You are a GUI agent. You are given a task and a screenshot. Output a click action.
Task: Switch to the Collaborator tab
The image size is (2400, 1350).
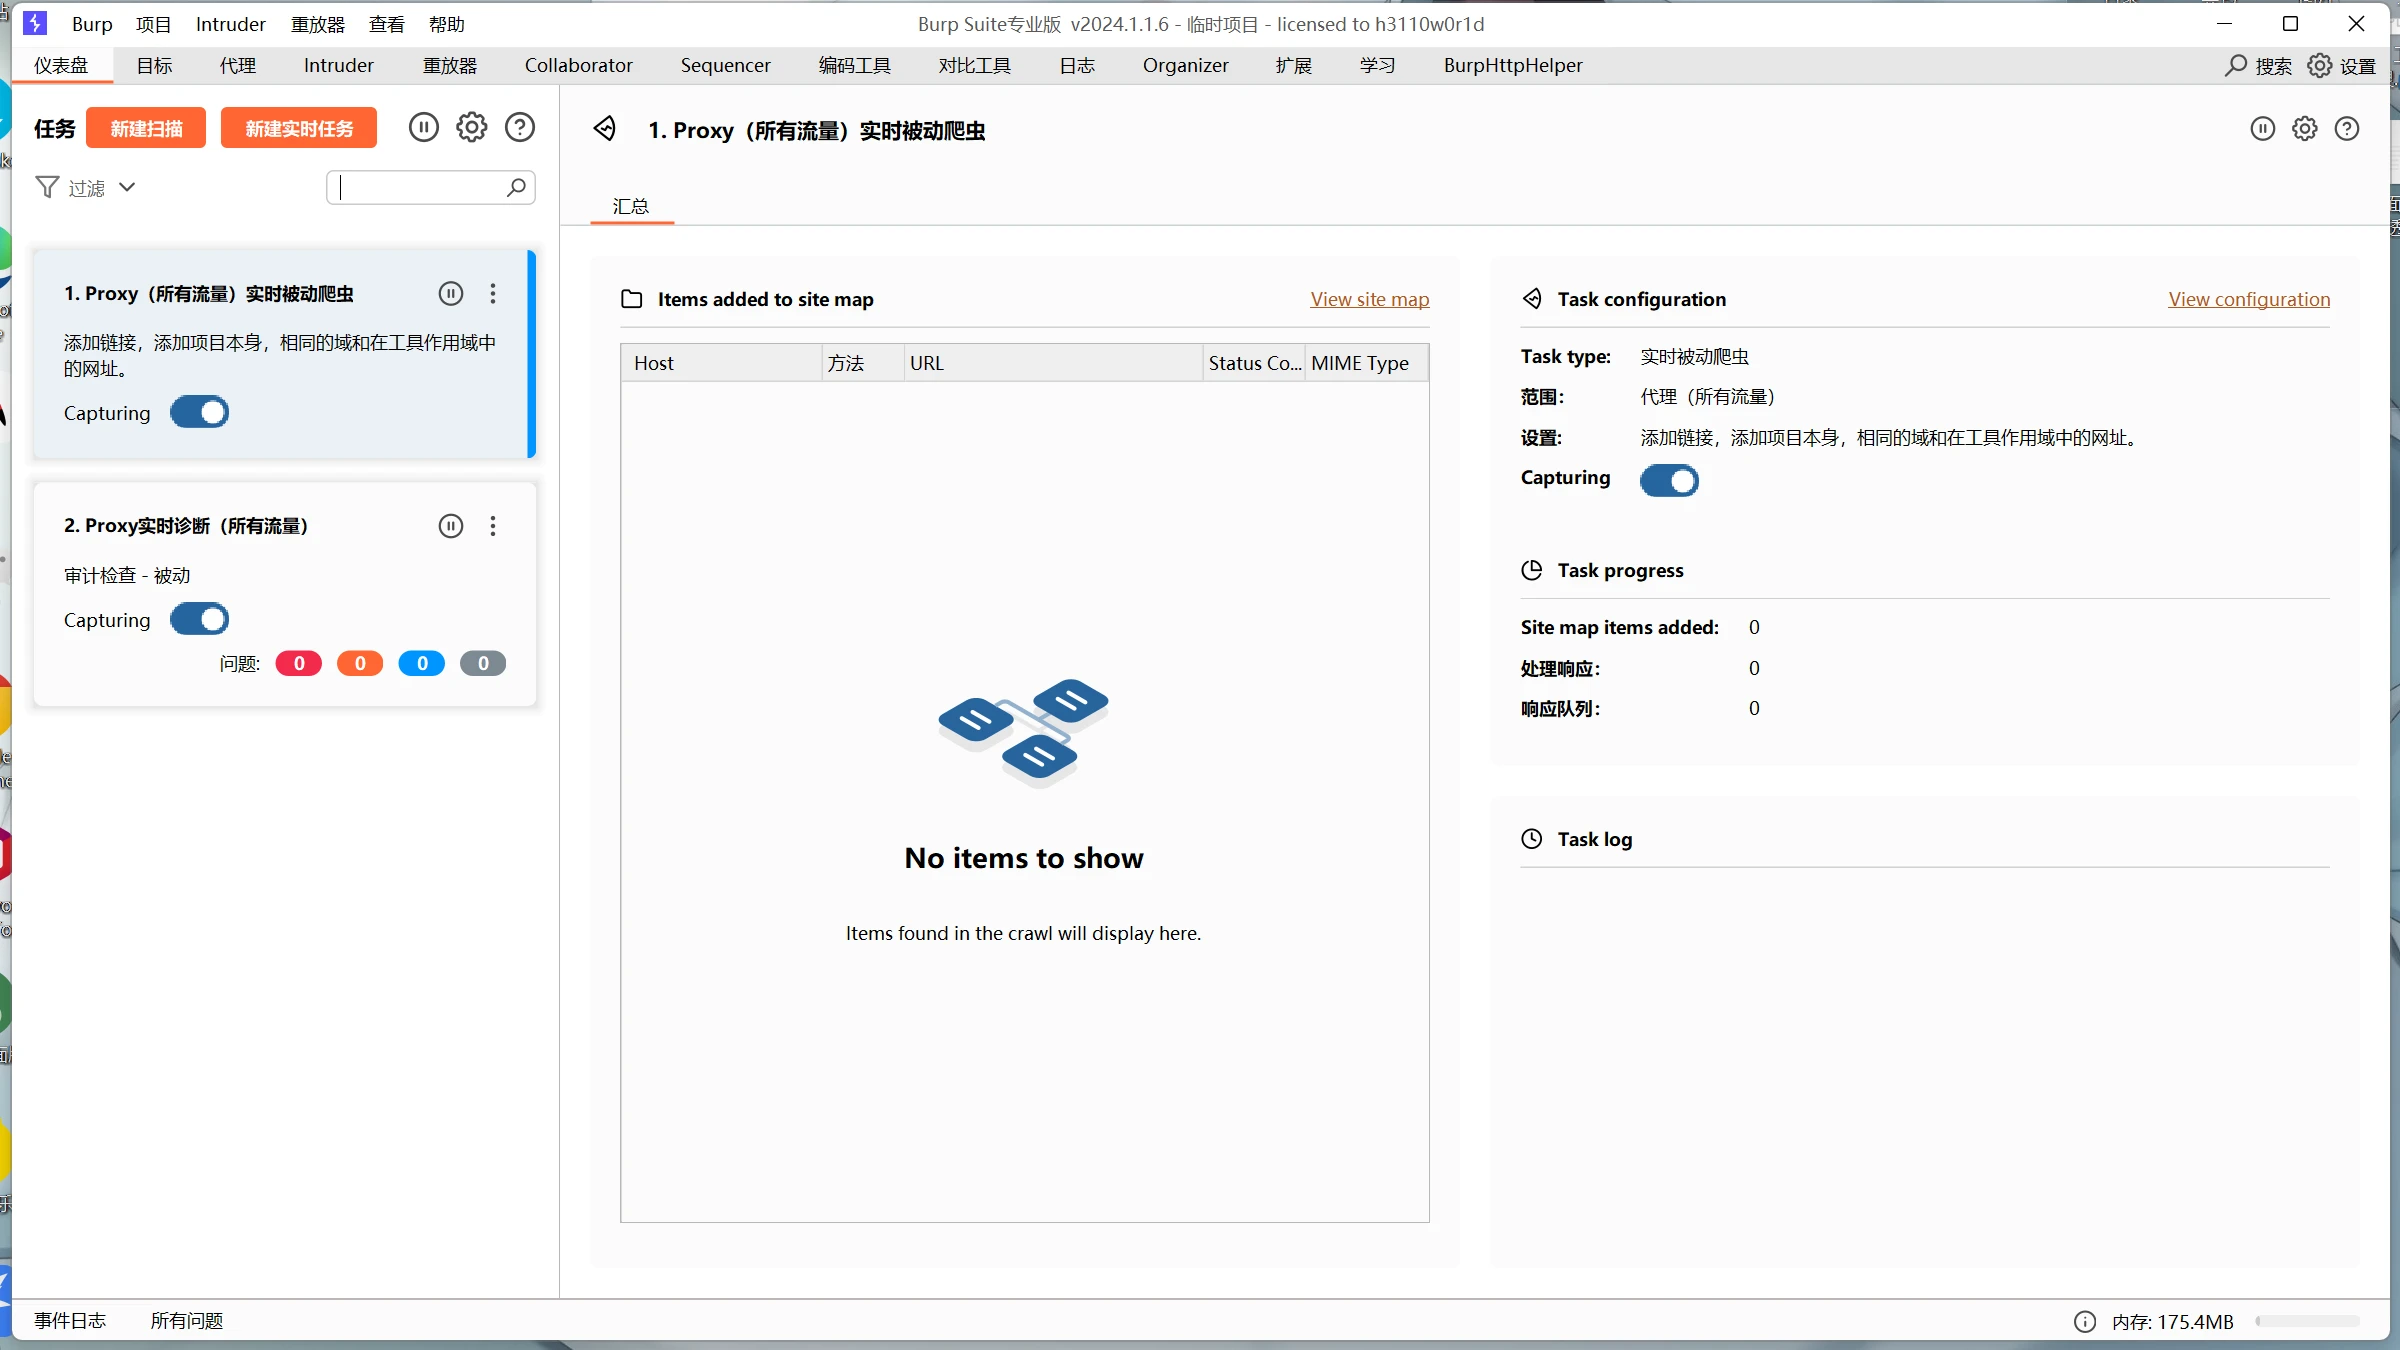(x=578, y=66)
